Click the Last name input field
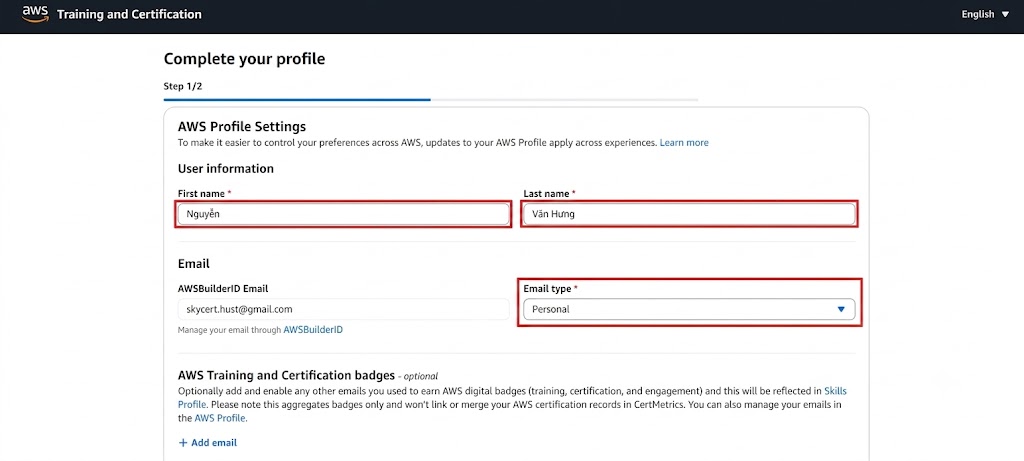 click(689, 214)
